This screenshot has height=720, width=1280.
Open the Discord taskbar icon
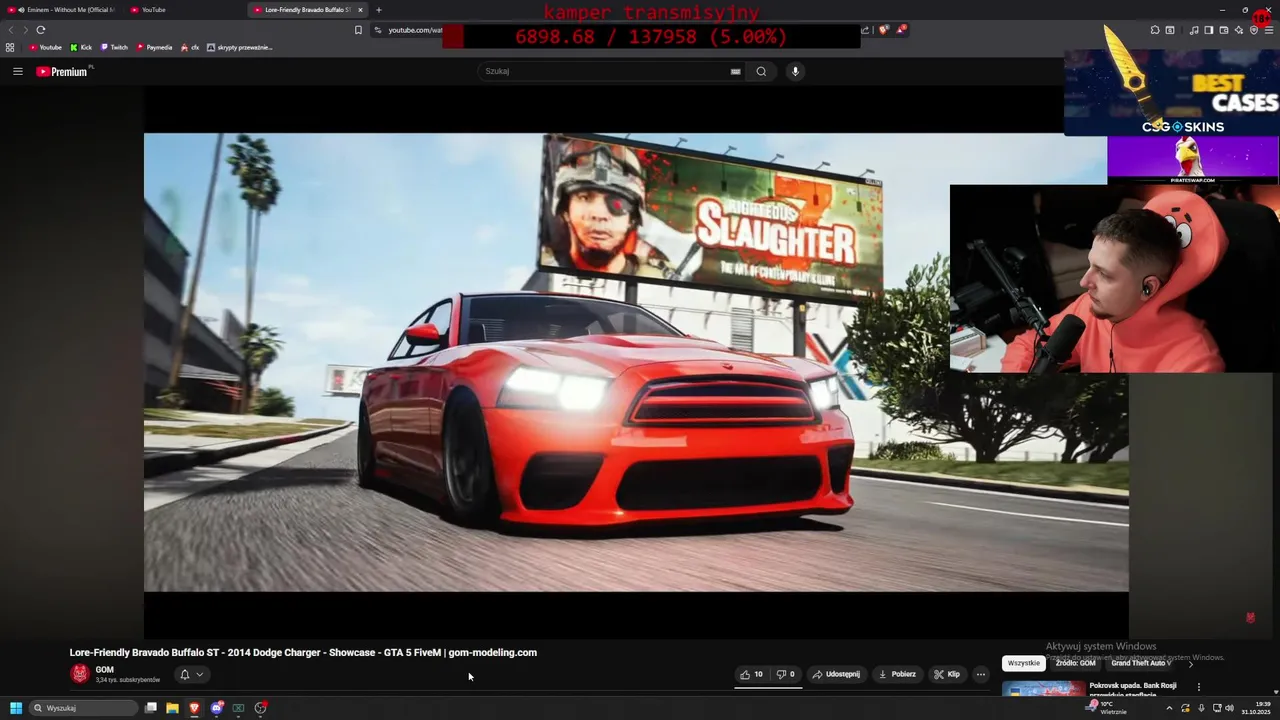pos(216,708)
